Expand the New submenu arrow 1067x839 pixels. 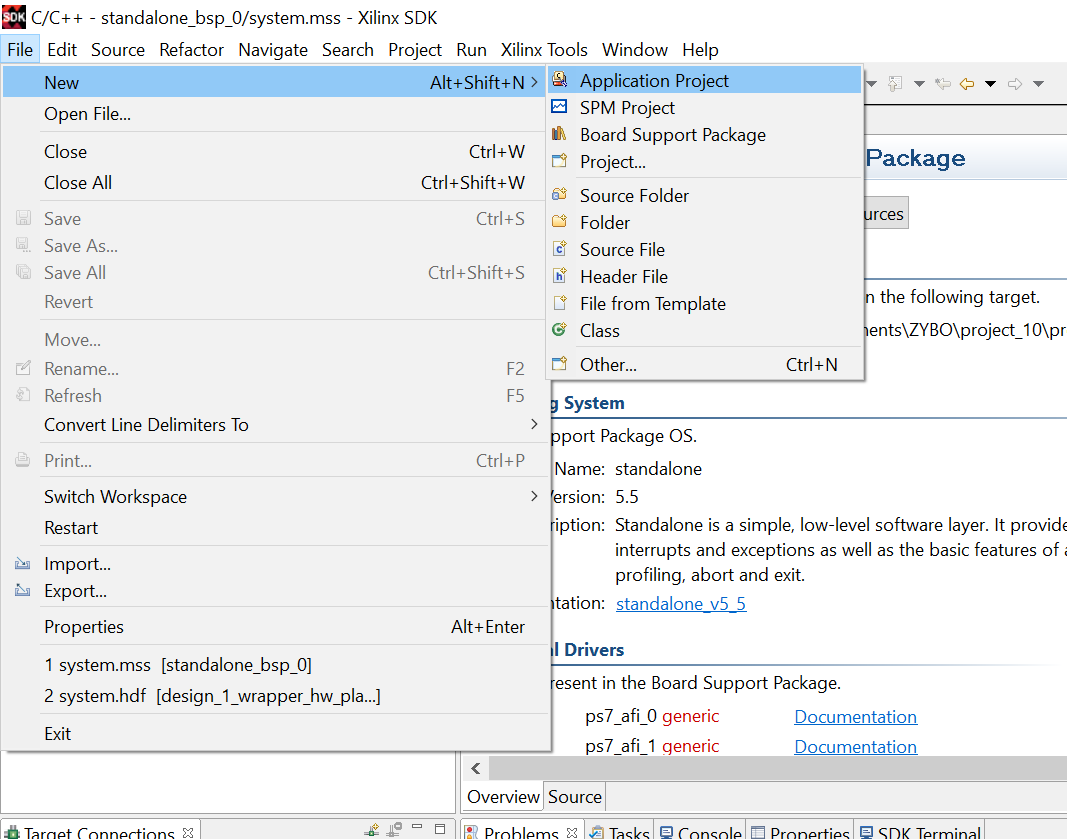pos(534,82)
